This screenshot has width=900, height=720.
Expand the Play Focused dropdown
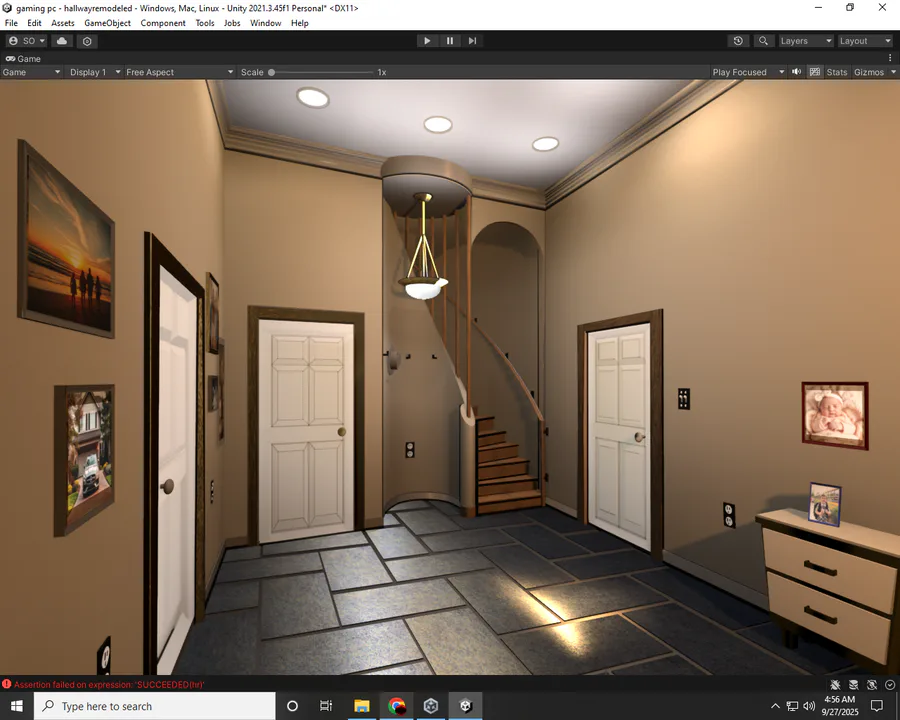point(747,72)
